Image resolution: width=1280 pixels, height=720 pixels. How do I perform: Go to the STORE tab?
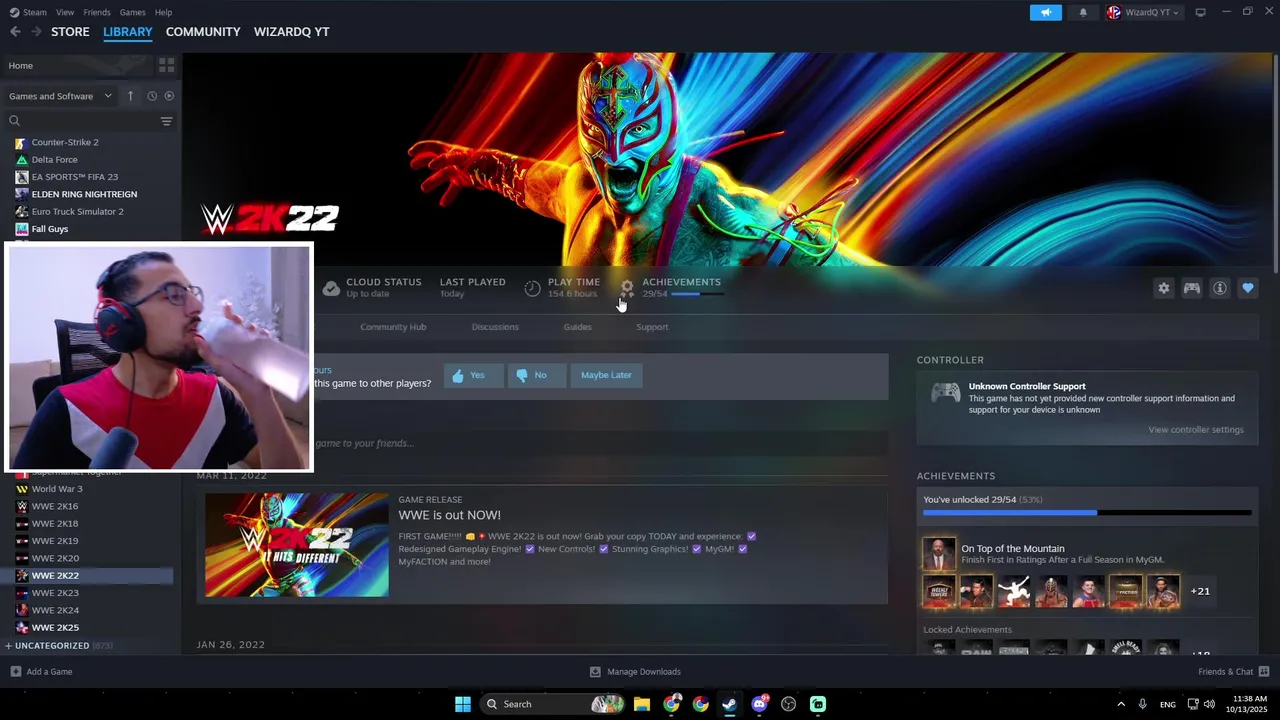(70, 32)
